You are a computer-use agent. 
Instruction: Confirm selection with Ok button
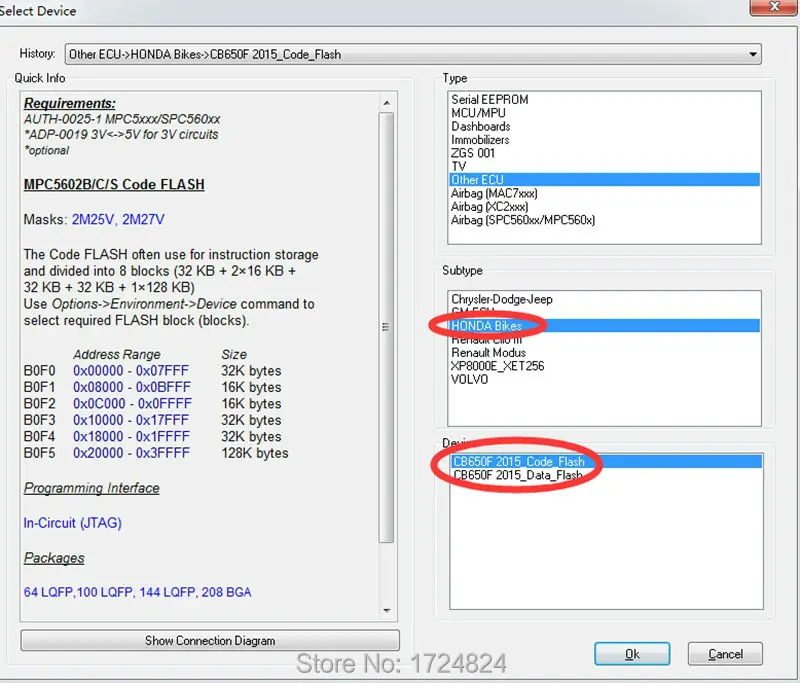pyautogui.click(x=632, y=654)
